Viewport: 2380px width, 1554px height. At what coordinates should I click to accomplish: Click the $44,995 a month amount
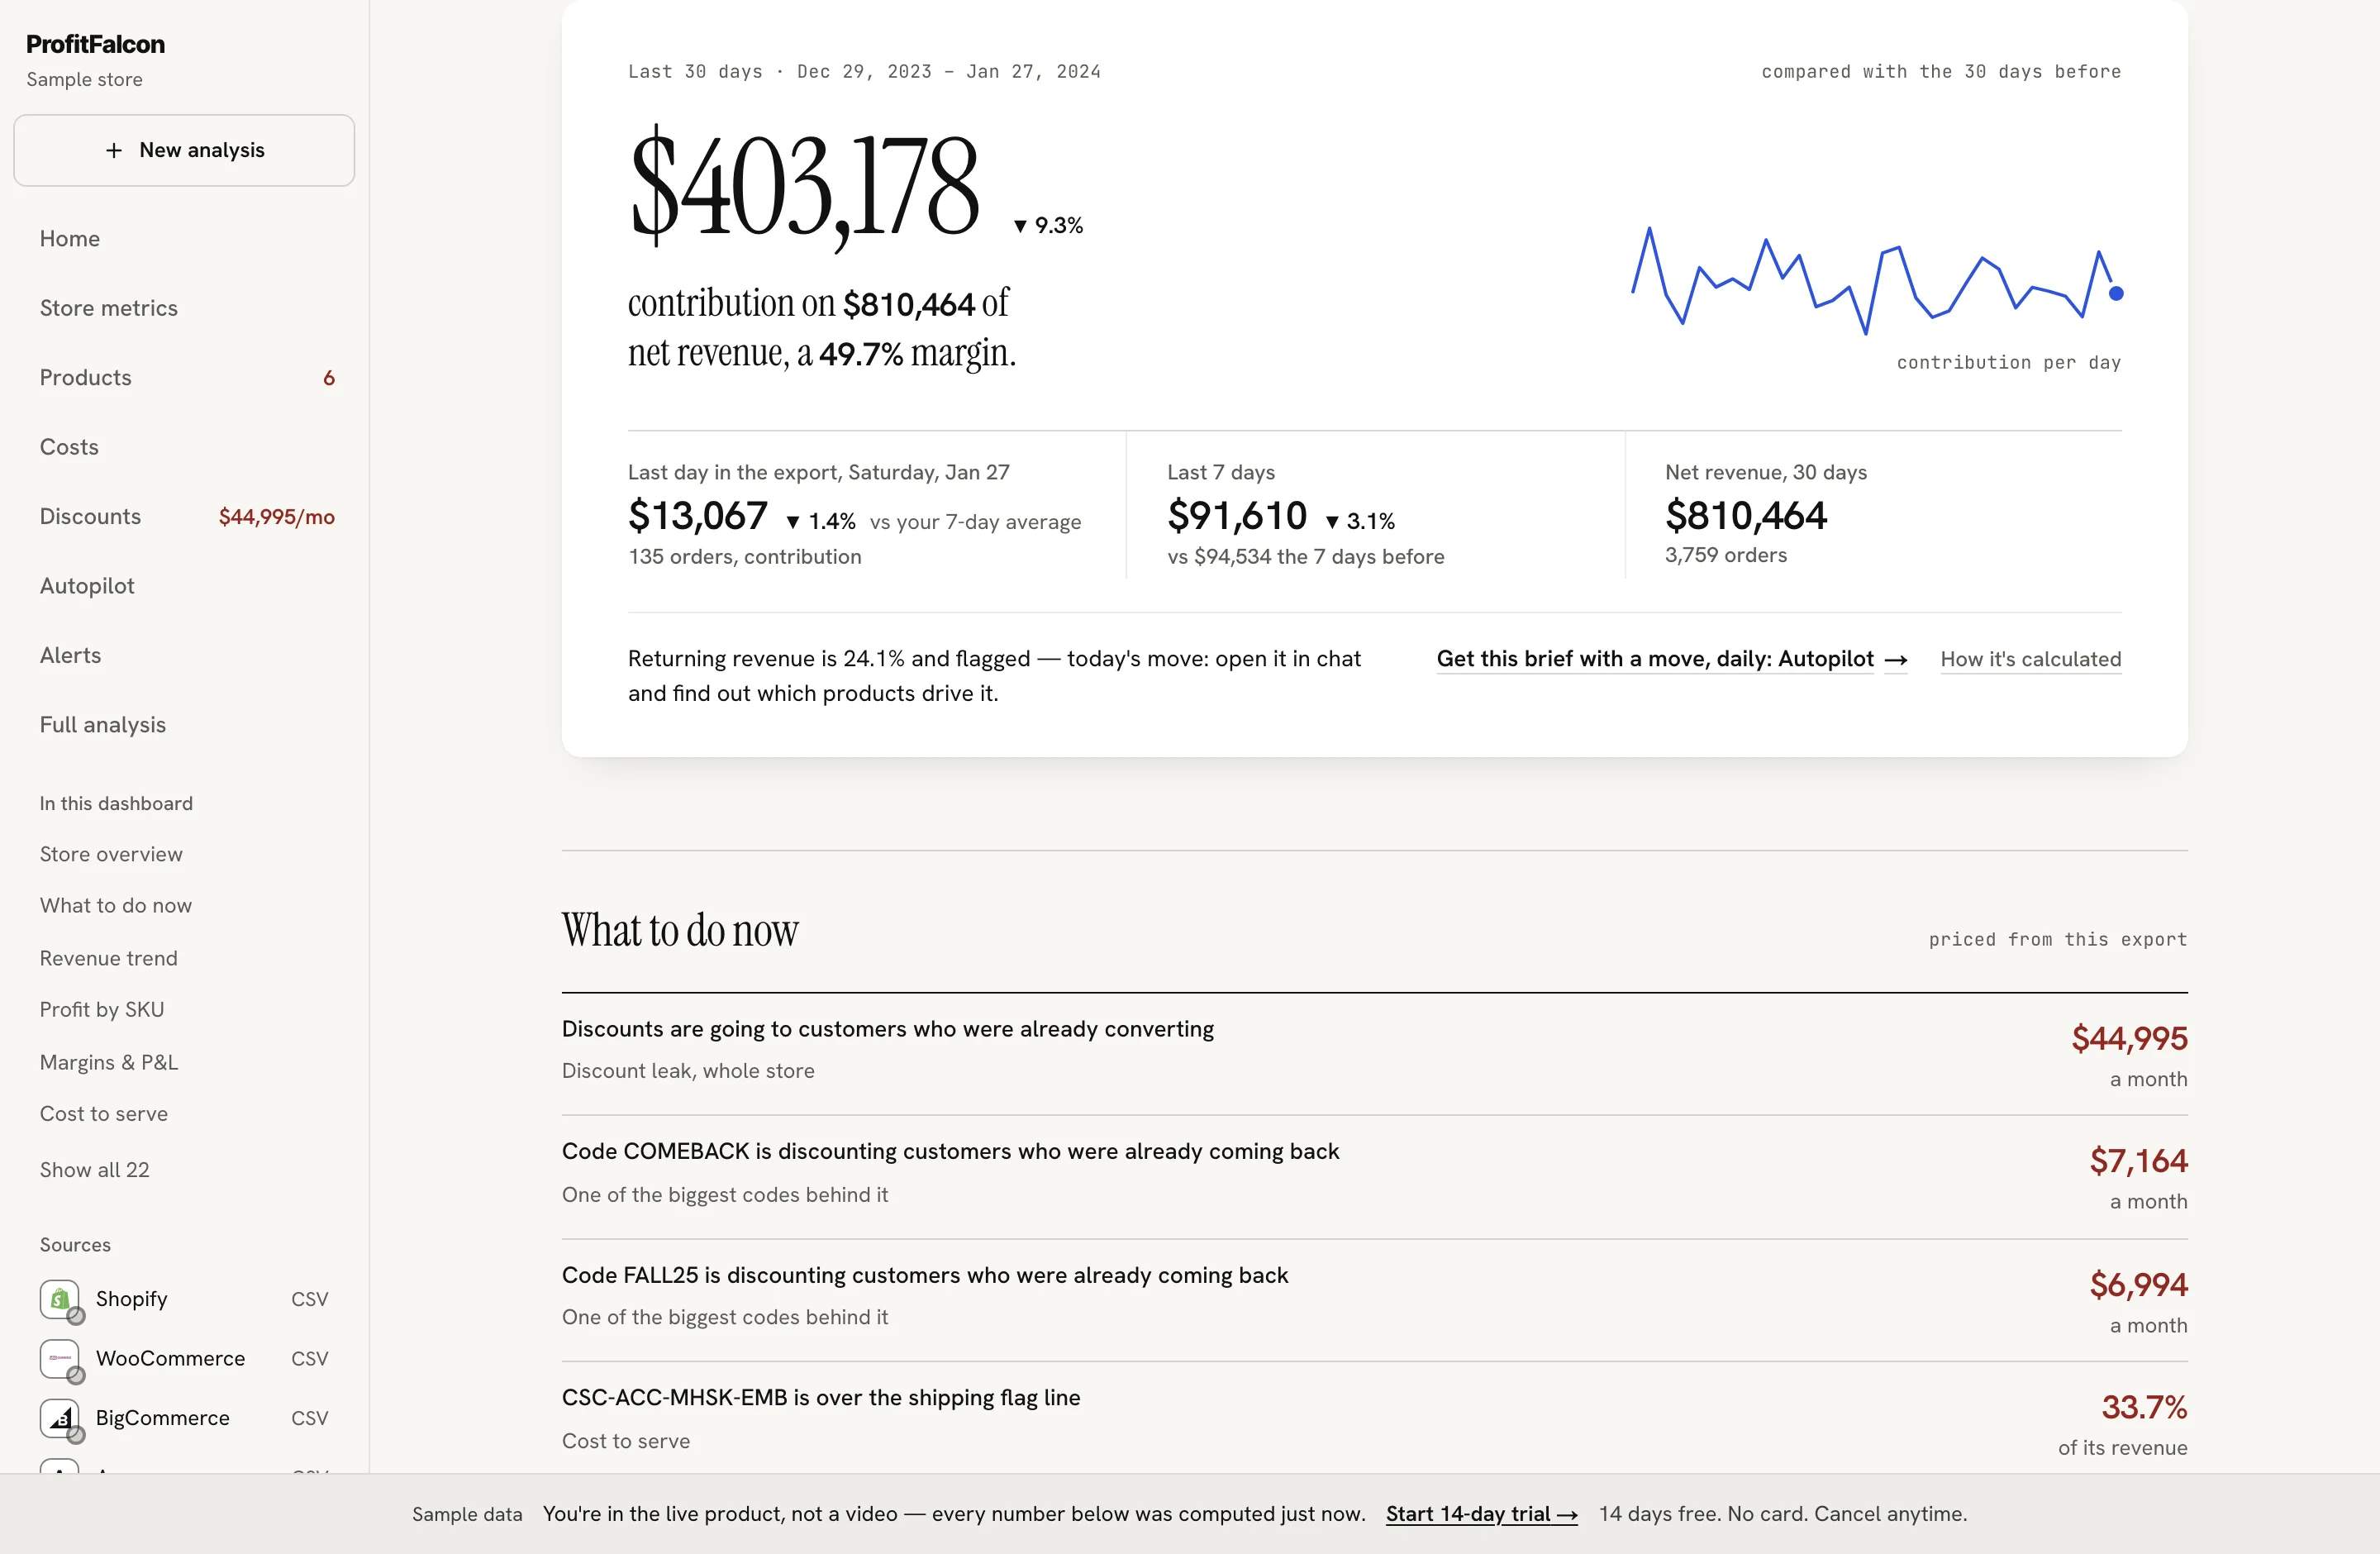tap(2129, 1039)
